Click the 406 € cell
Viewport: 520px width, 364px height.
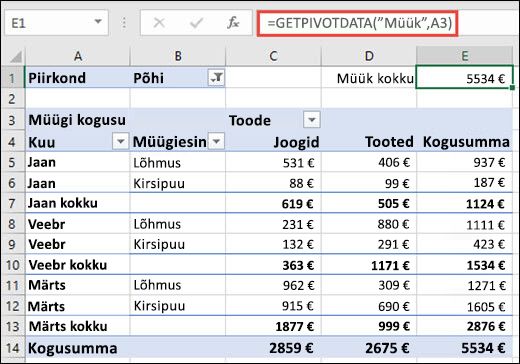pyautogui.click(x=369, y=163)
